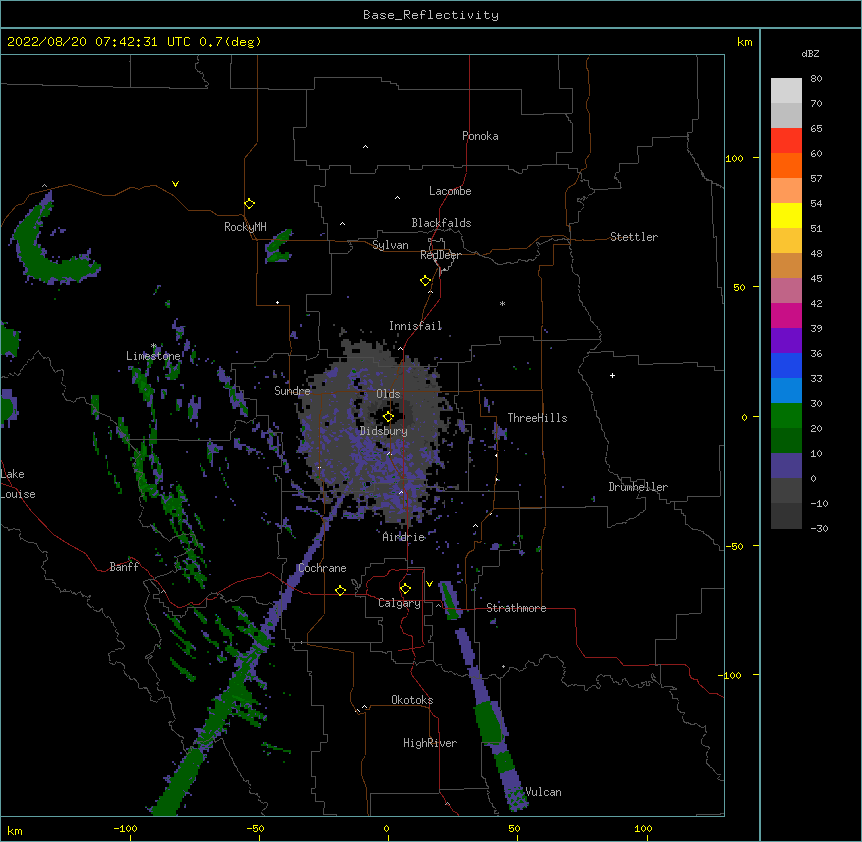Click the Olds town label
This screenshot has width=862, height=842.
tap(388, 394)
